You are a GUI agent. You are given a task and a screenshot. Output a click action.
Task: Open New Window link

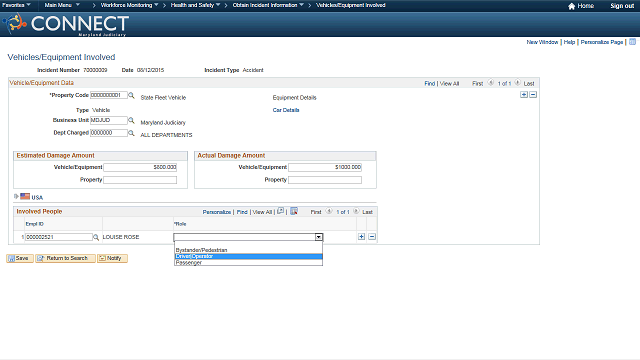tap(542, 42)
